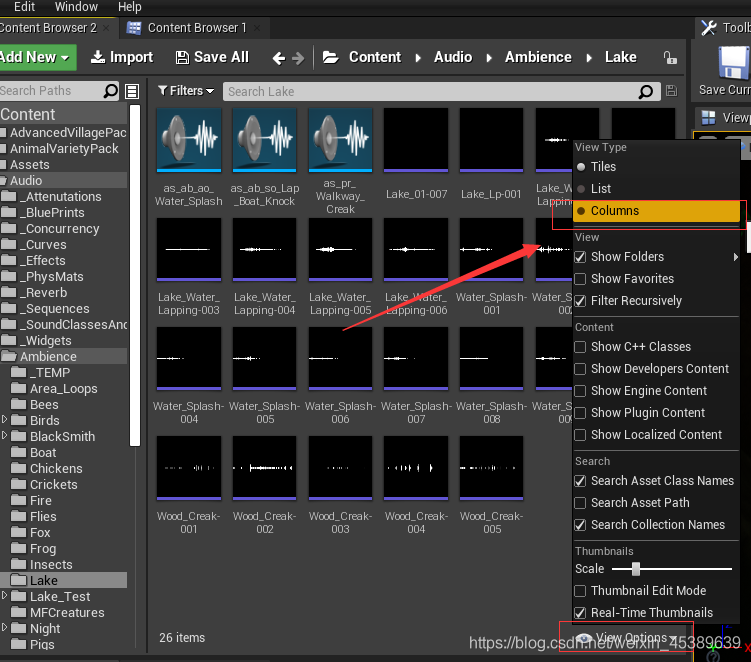This screenshot has width=751, height=662.
Task: Toggle Search Asset Class Names checkbox
Action: (580, 481)
